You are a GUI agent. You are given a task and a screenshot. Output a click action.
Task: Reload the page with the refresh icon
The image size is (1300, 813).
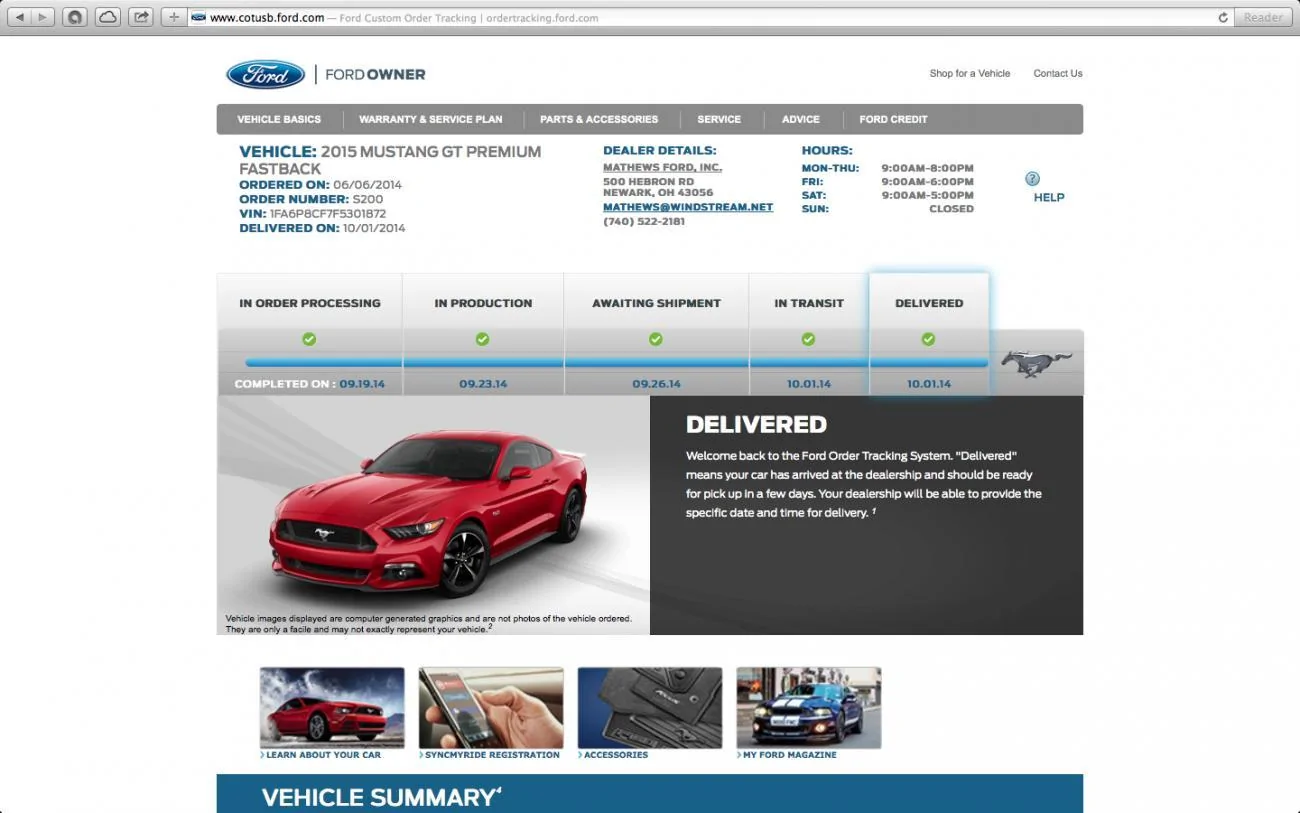(1222, 17)
